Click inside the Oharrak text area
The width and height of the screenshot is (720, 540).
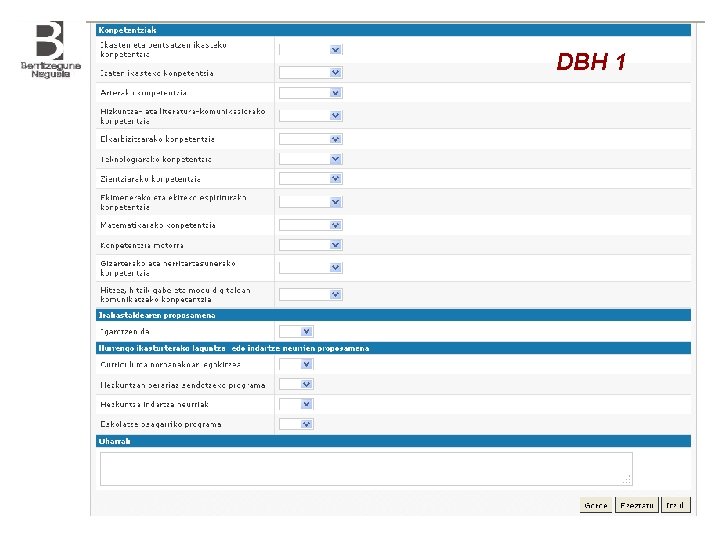pos(366,469)
